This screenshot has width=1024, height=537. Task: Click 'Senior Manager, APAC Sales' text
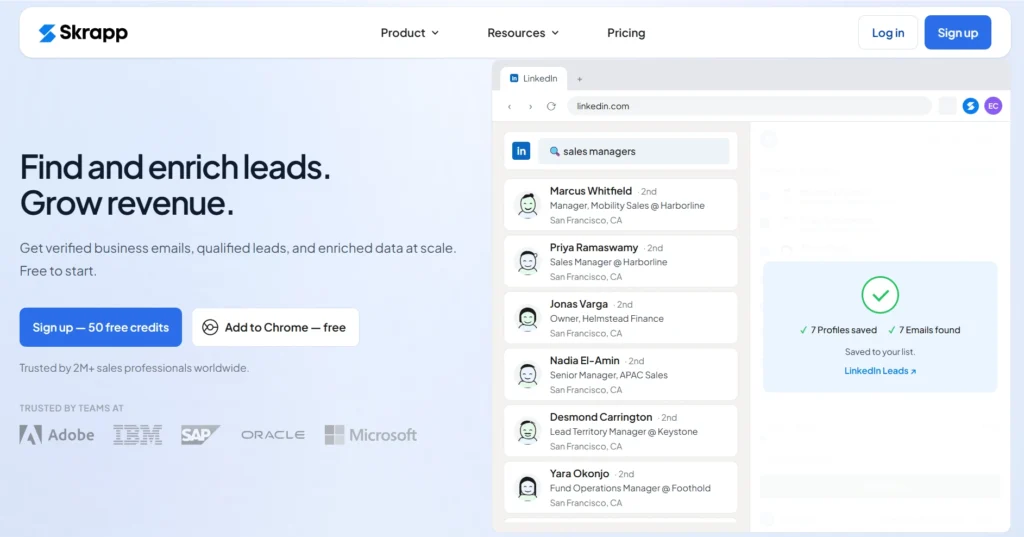click(609, 375)
